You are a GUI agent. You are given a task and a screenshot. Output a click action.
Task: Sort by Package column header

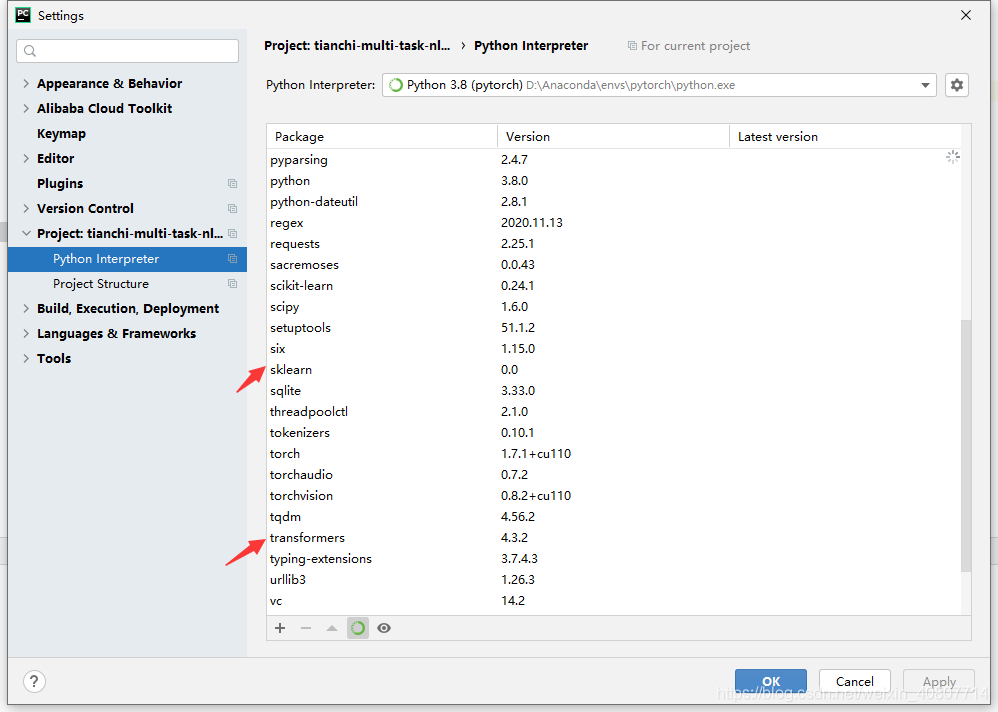coord(382,136)
